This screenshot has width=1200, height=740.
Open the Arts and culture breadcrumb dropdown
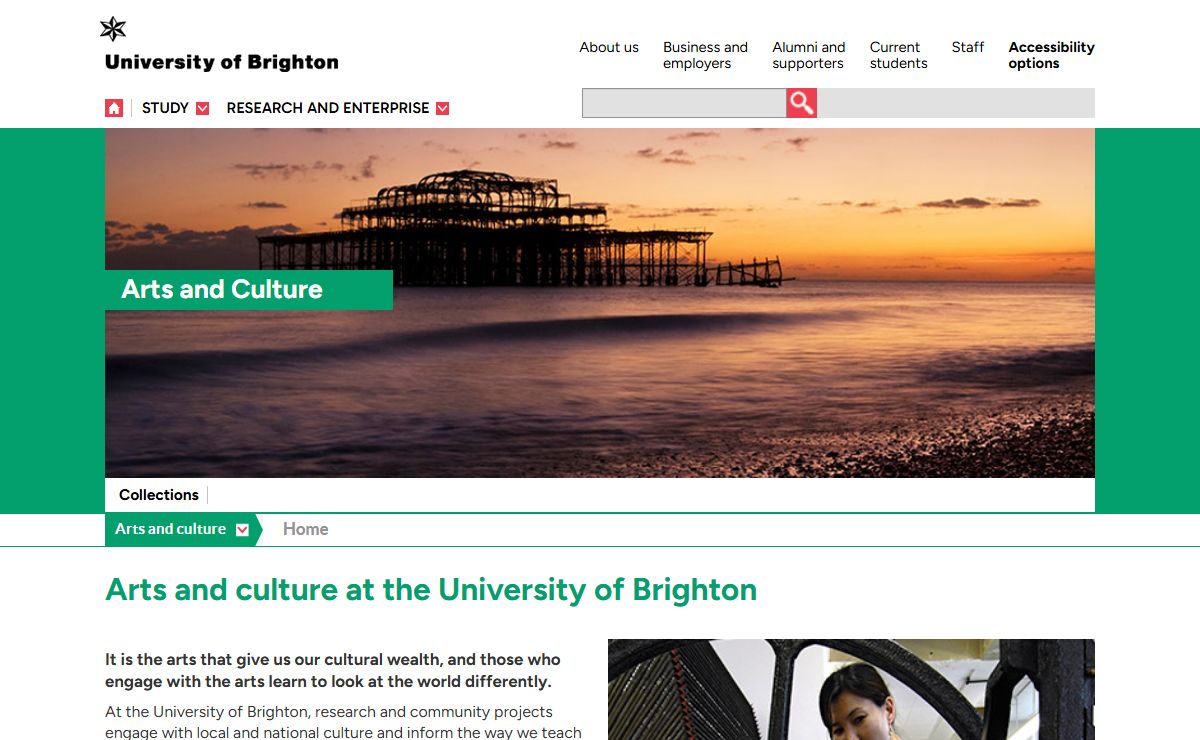tap(242, 530)
